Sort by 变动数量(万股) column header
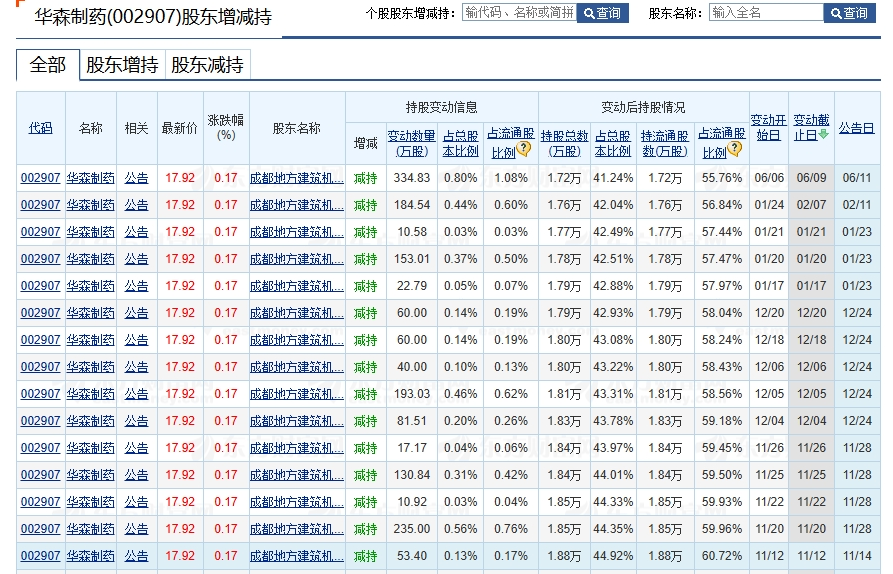This screenshot has height=574, width=893. point(411,144)
